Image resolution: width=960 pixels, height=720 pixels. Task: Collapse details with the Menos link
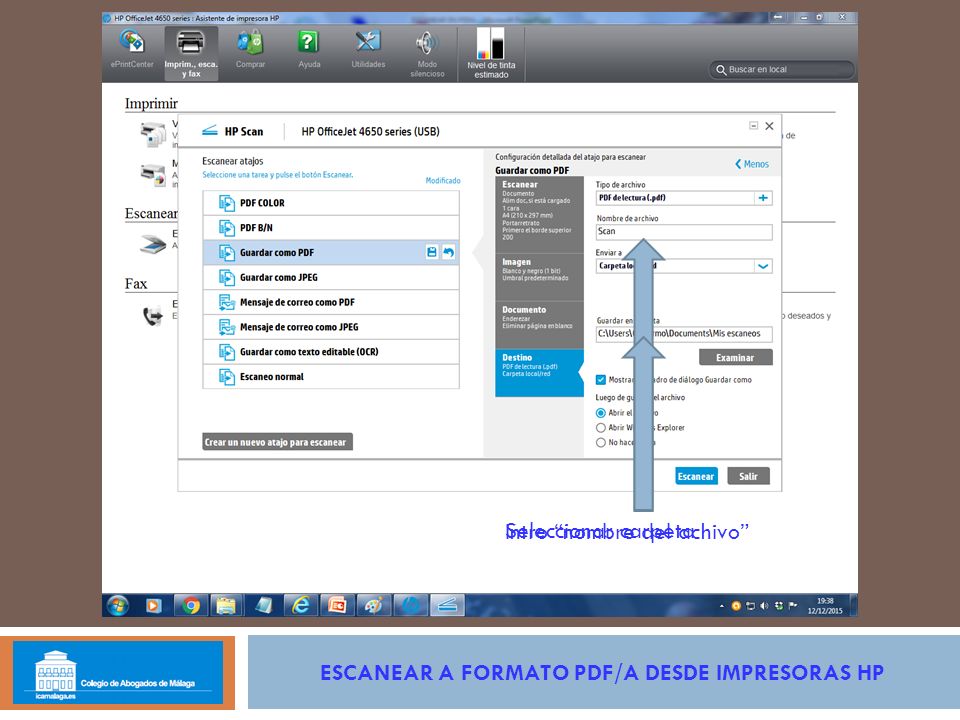coord(752,164)
